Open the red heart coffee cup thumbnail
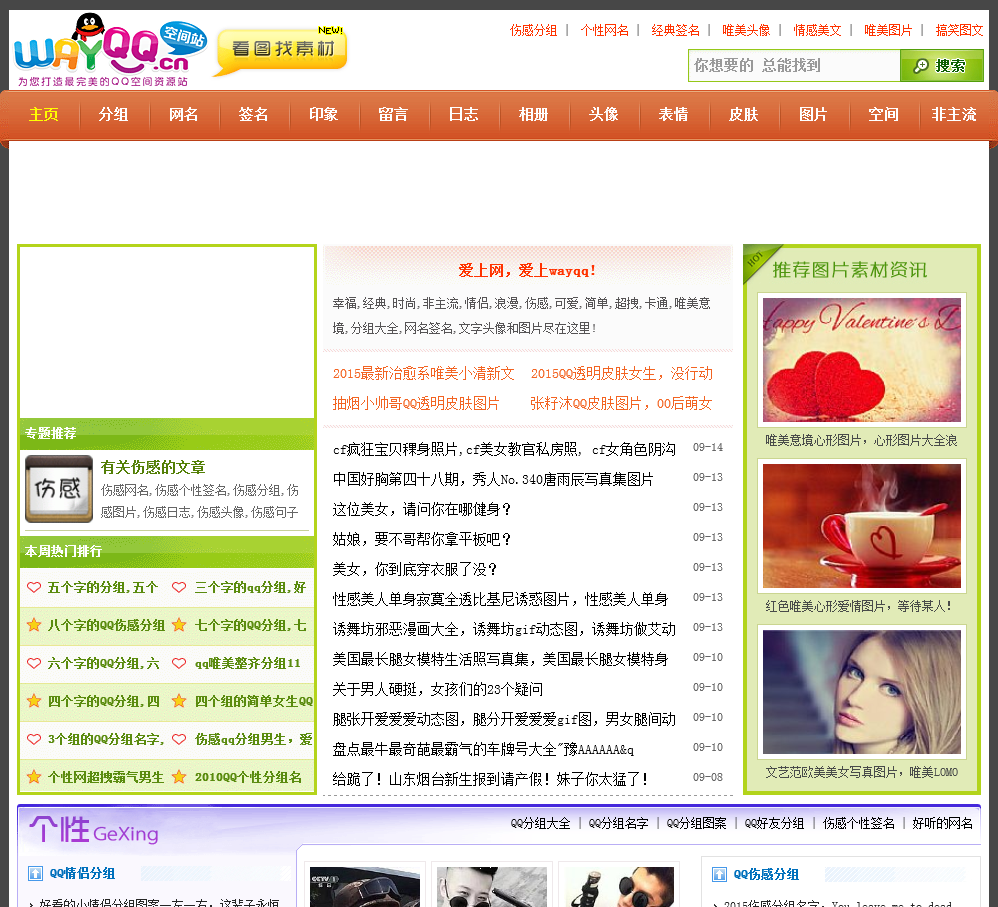998x907 pixels. click(862, 526)
